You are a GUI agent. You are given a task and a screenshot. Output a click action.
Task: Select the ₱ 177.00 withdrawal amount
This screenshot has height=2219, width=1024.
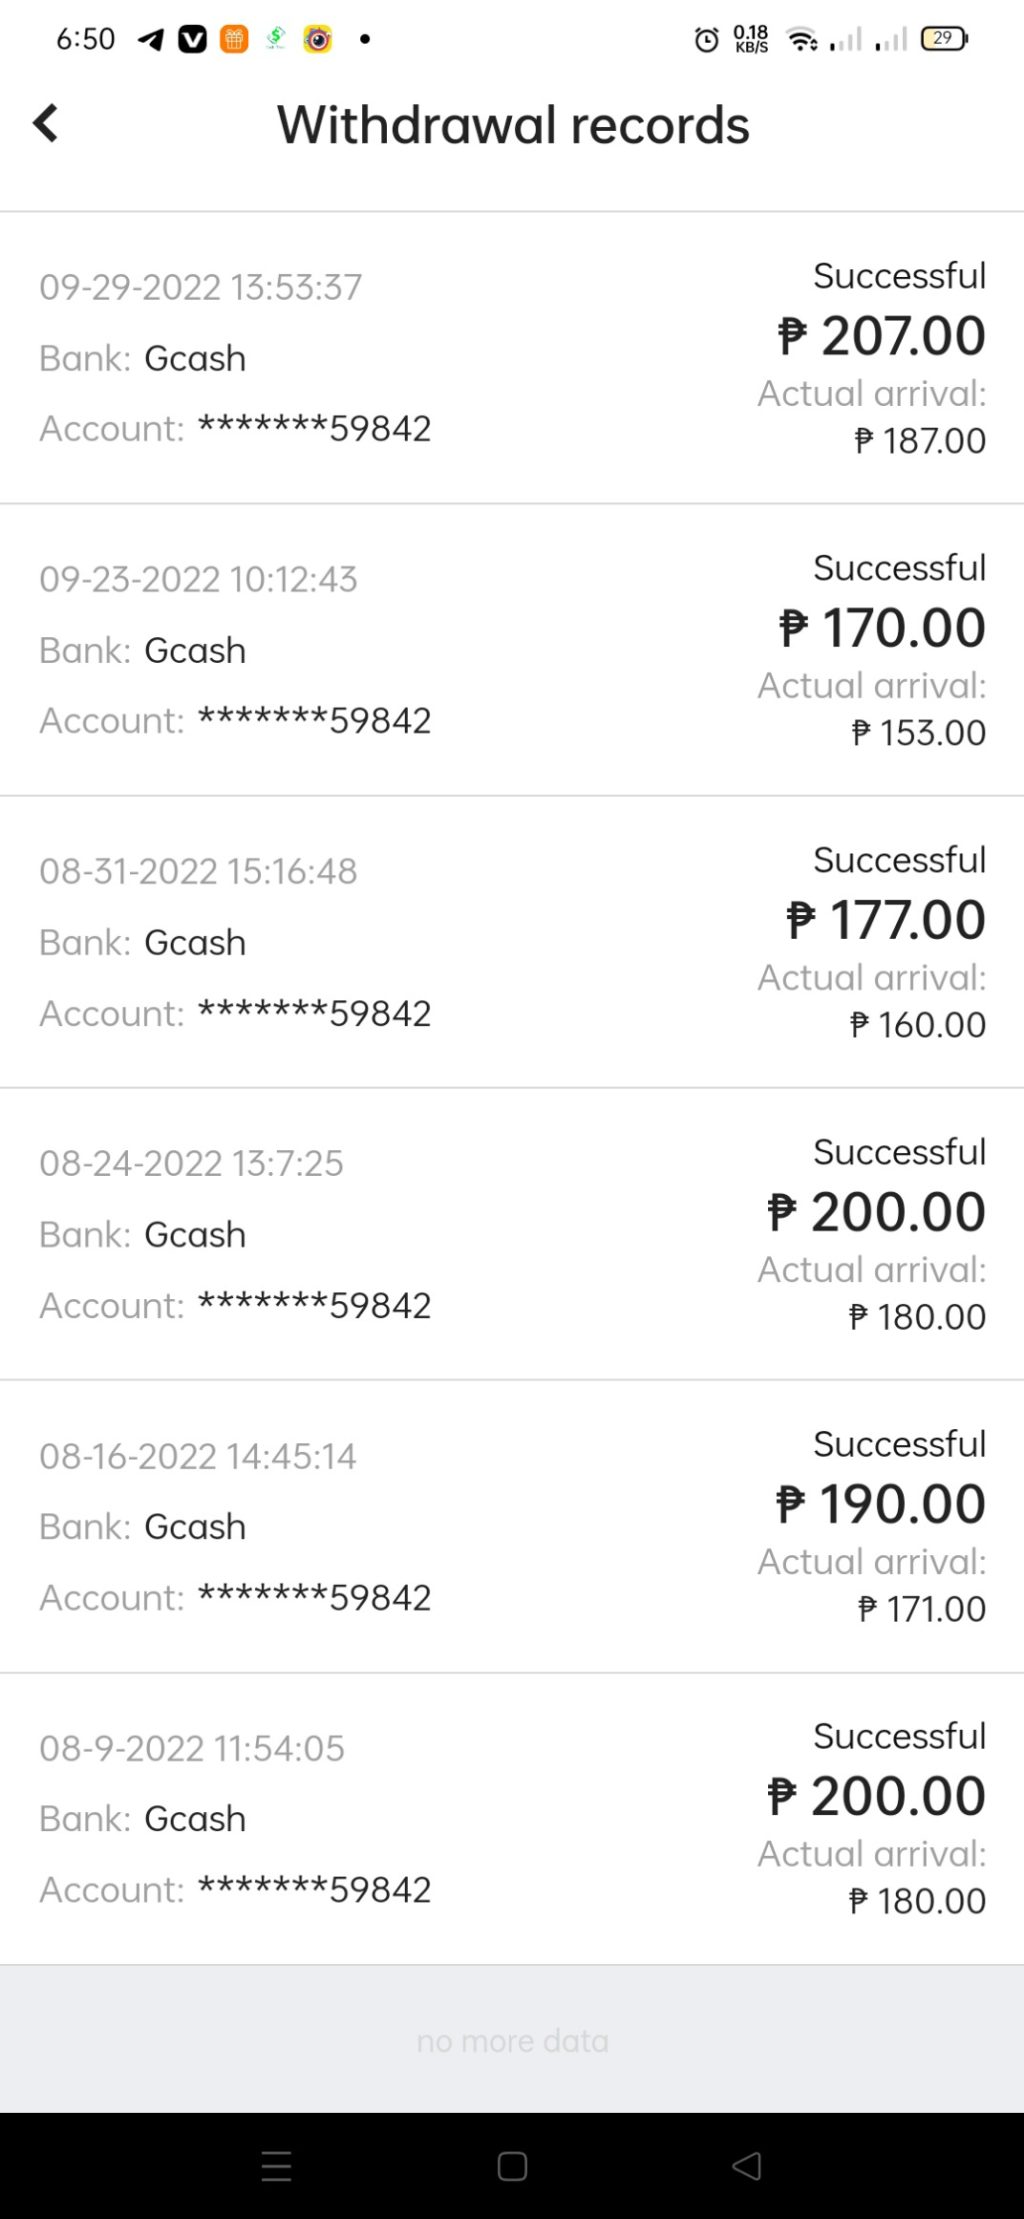pyautogui.click(x=886, y=920)
